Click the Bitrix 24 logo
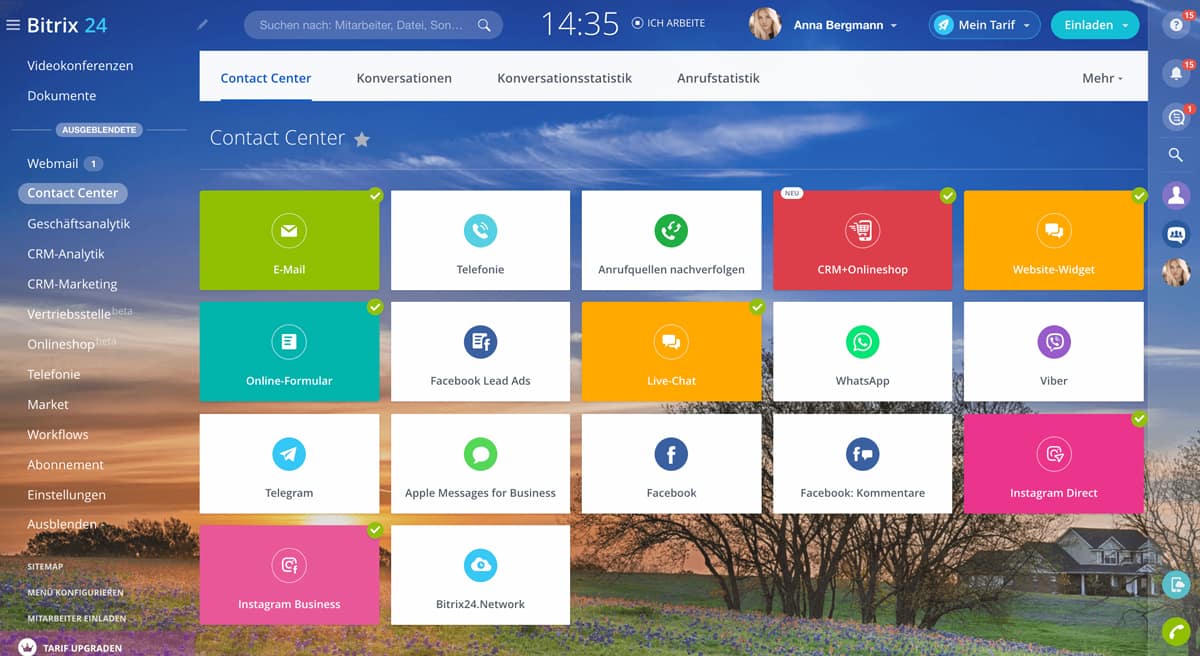1200x656 pixels. click(66, 25)
